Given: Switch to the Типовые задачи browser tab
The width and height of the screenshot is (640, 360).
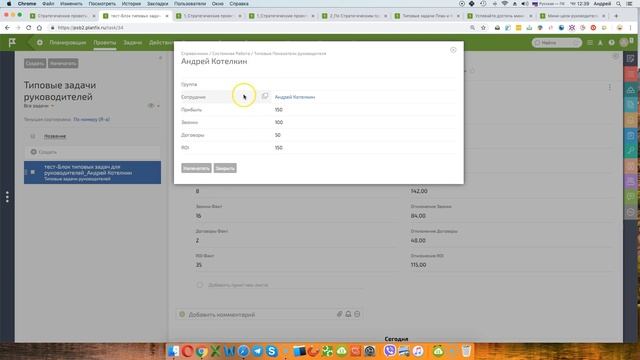Looking at the screenshot, I should point(427,16).
